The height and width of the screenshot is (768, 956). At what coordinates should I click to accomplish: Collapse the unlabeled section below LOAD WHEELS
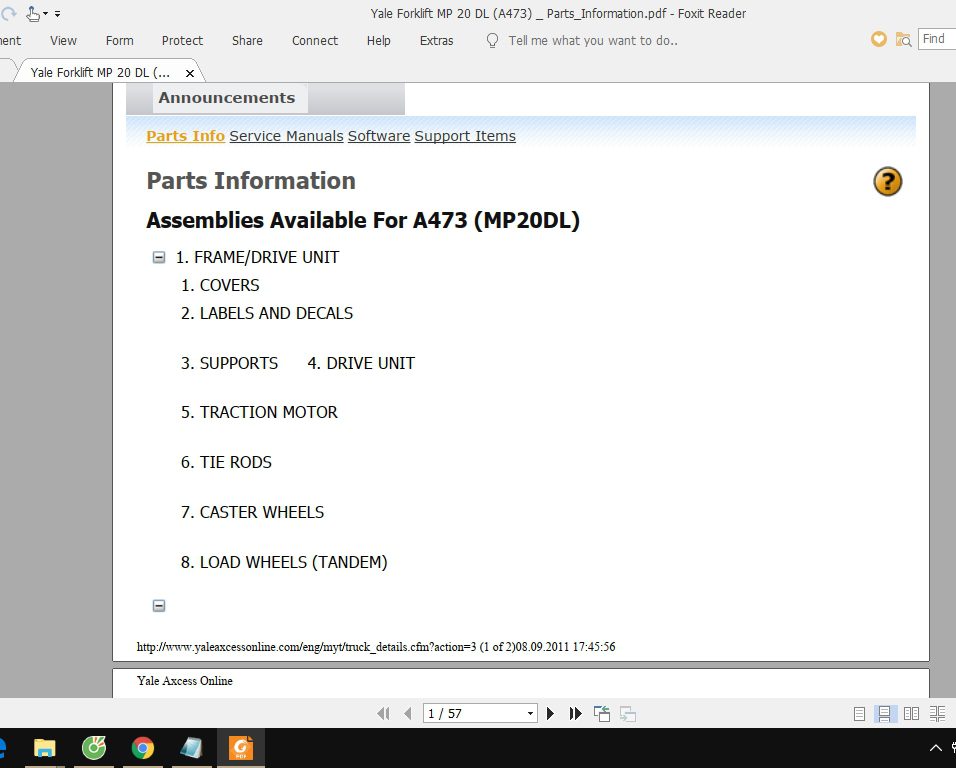[159, 605]
